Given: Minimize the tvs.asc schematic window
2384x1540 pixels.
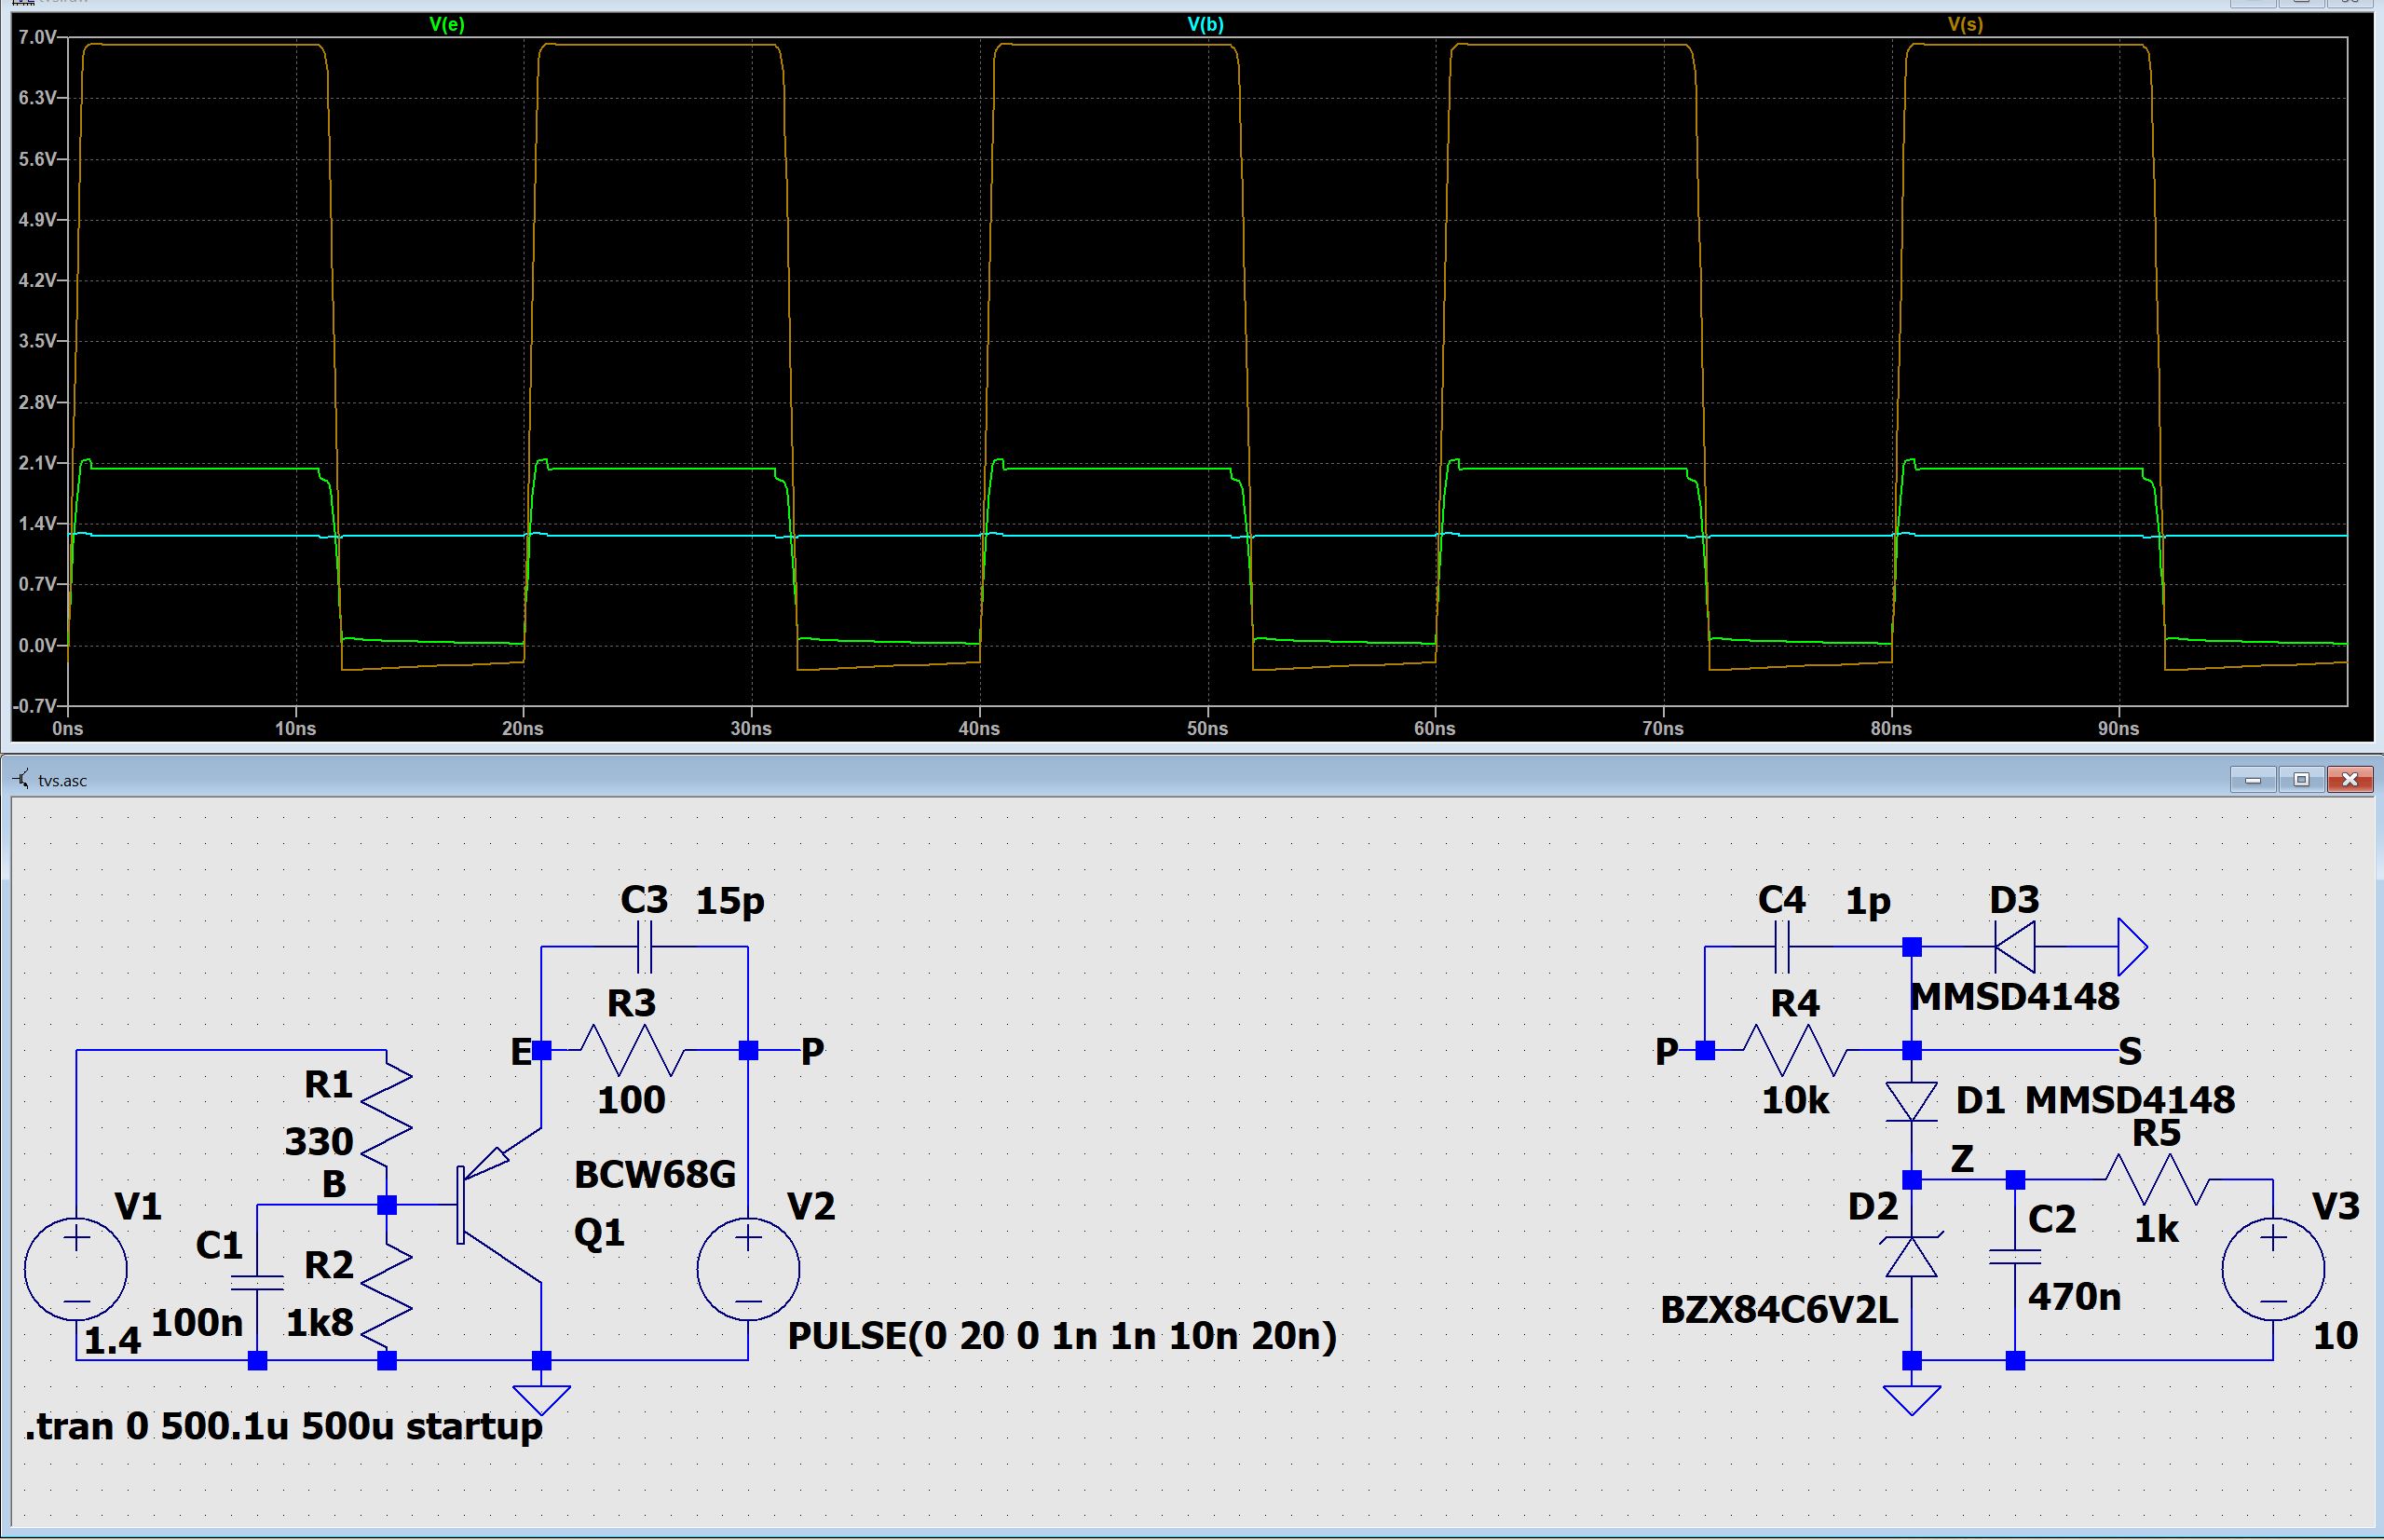Looking at the screenshot, I should [x=2253, y=779].
